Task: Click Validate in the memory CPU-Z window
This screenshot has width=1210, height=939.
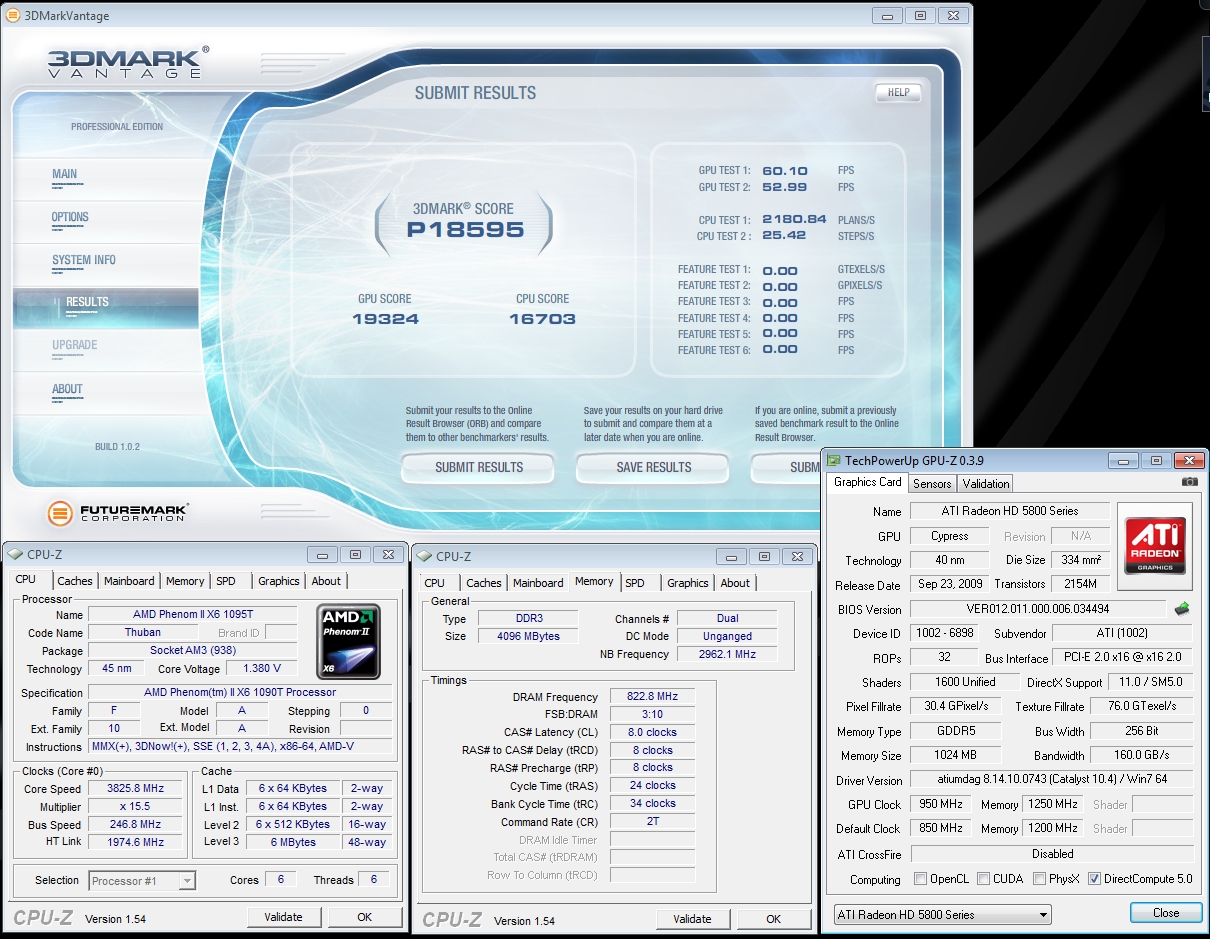Action: (x=693, y=919)
